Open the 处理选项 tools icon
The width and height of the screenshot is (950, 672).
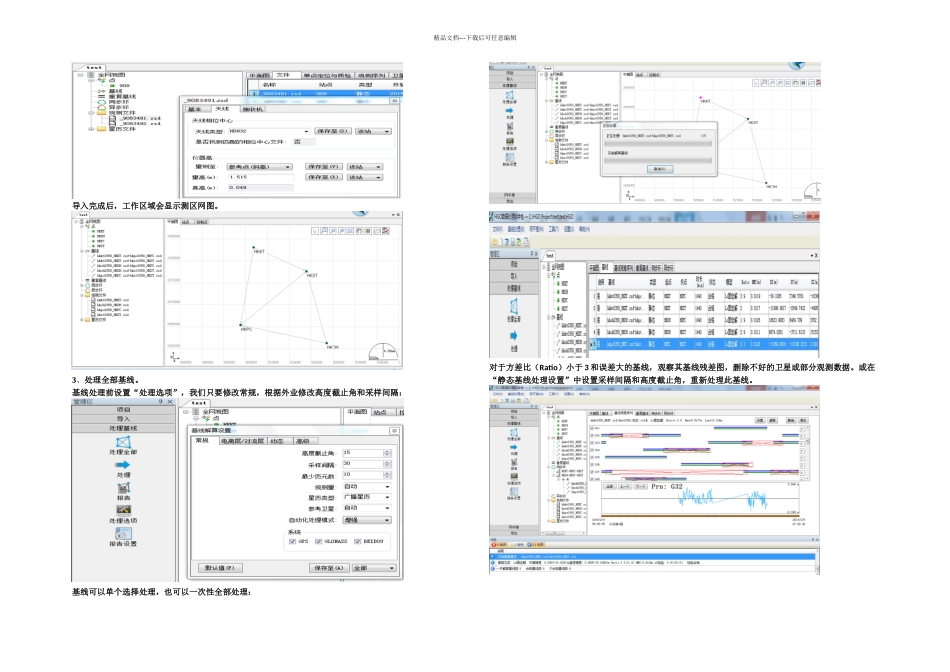[124, 510]
